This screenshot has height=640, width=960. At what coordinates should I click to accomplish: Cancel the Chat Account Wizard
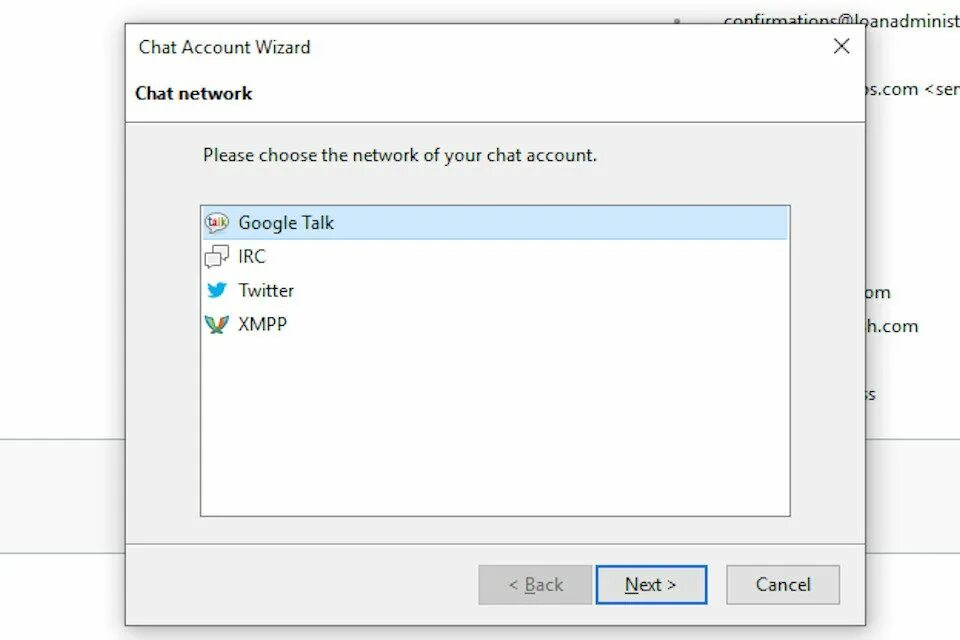point(783,585)
